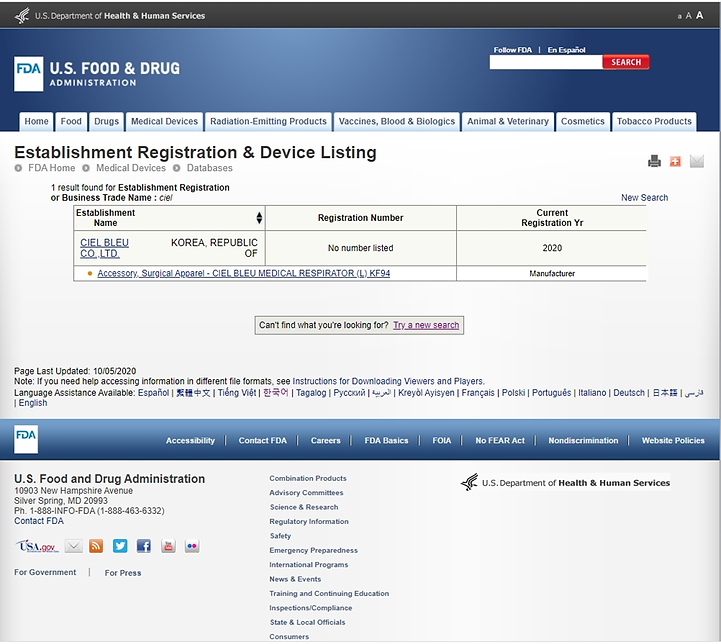Open Emergency Preparedness link
Image resolution: width=721 pixels, height=644 pixels.
[x=313, y=550]
